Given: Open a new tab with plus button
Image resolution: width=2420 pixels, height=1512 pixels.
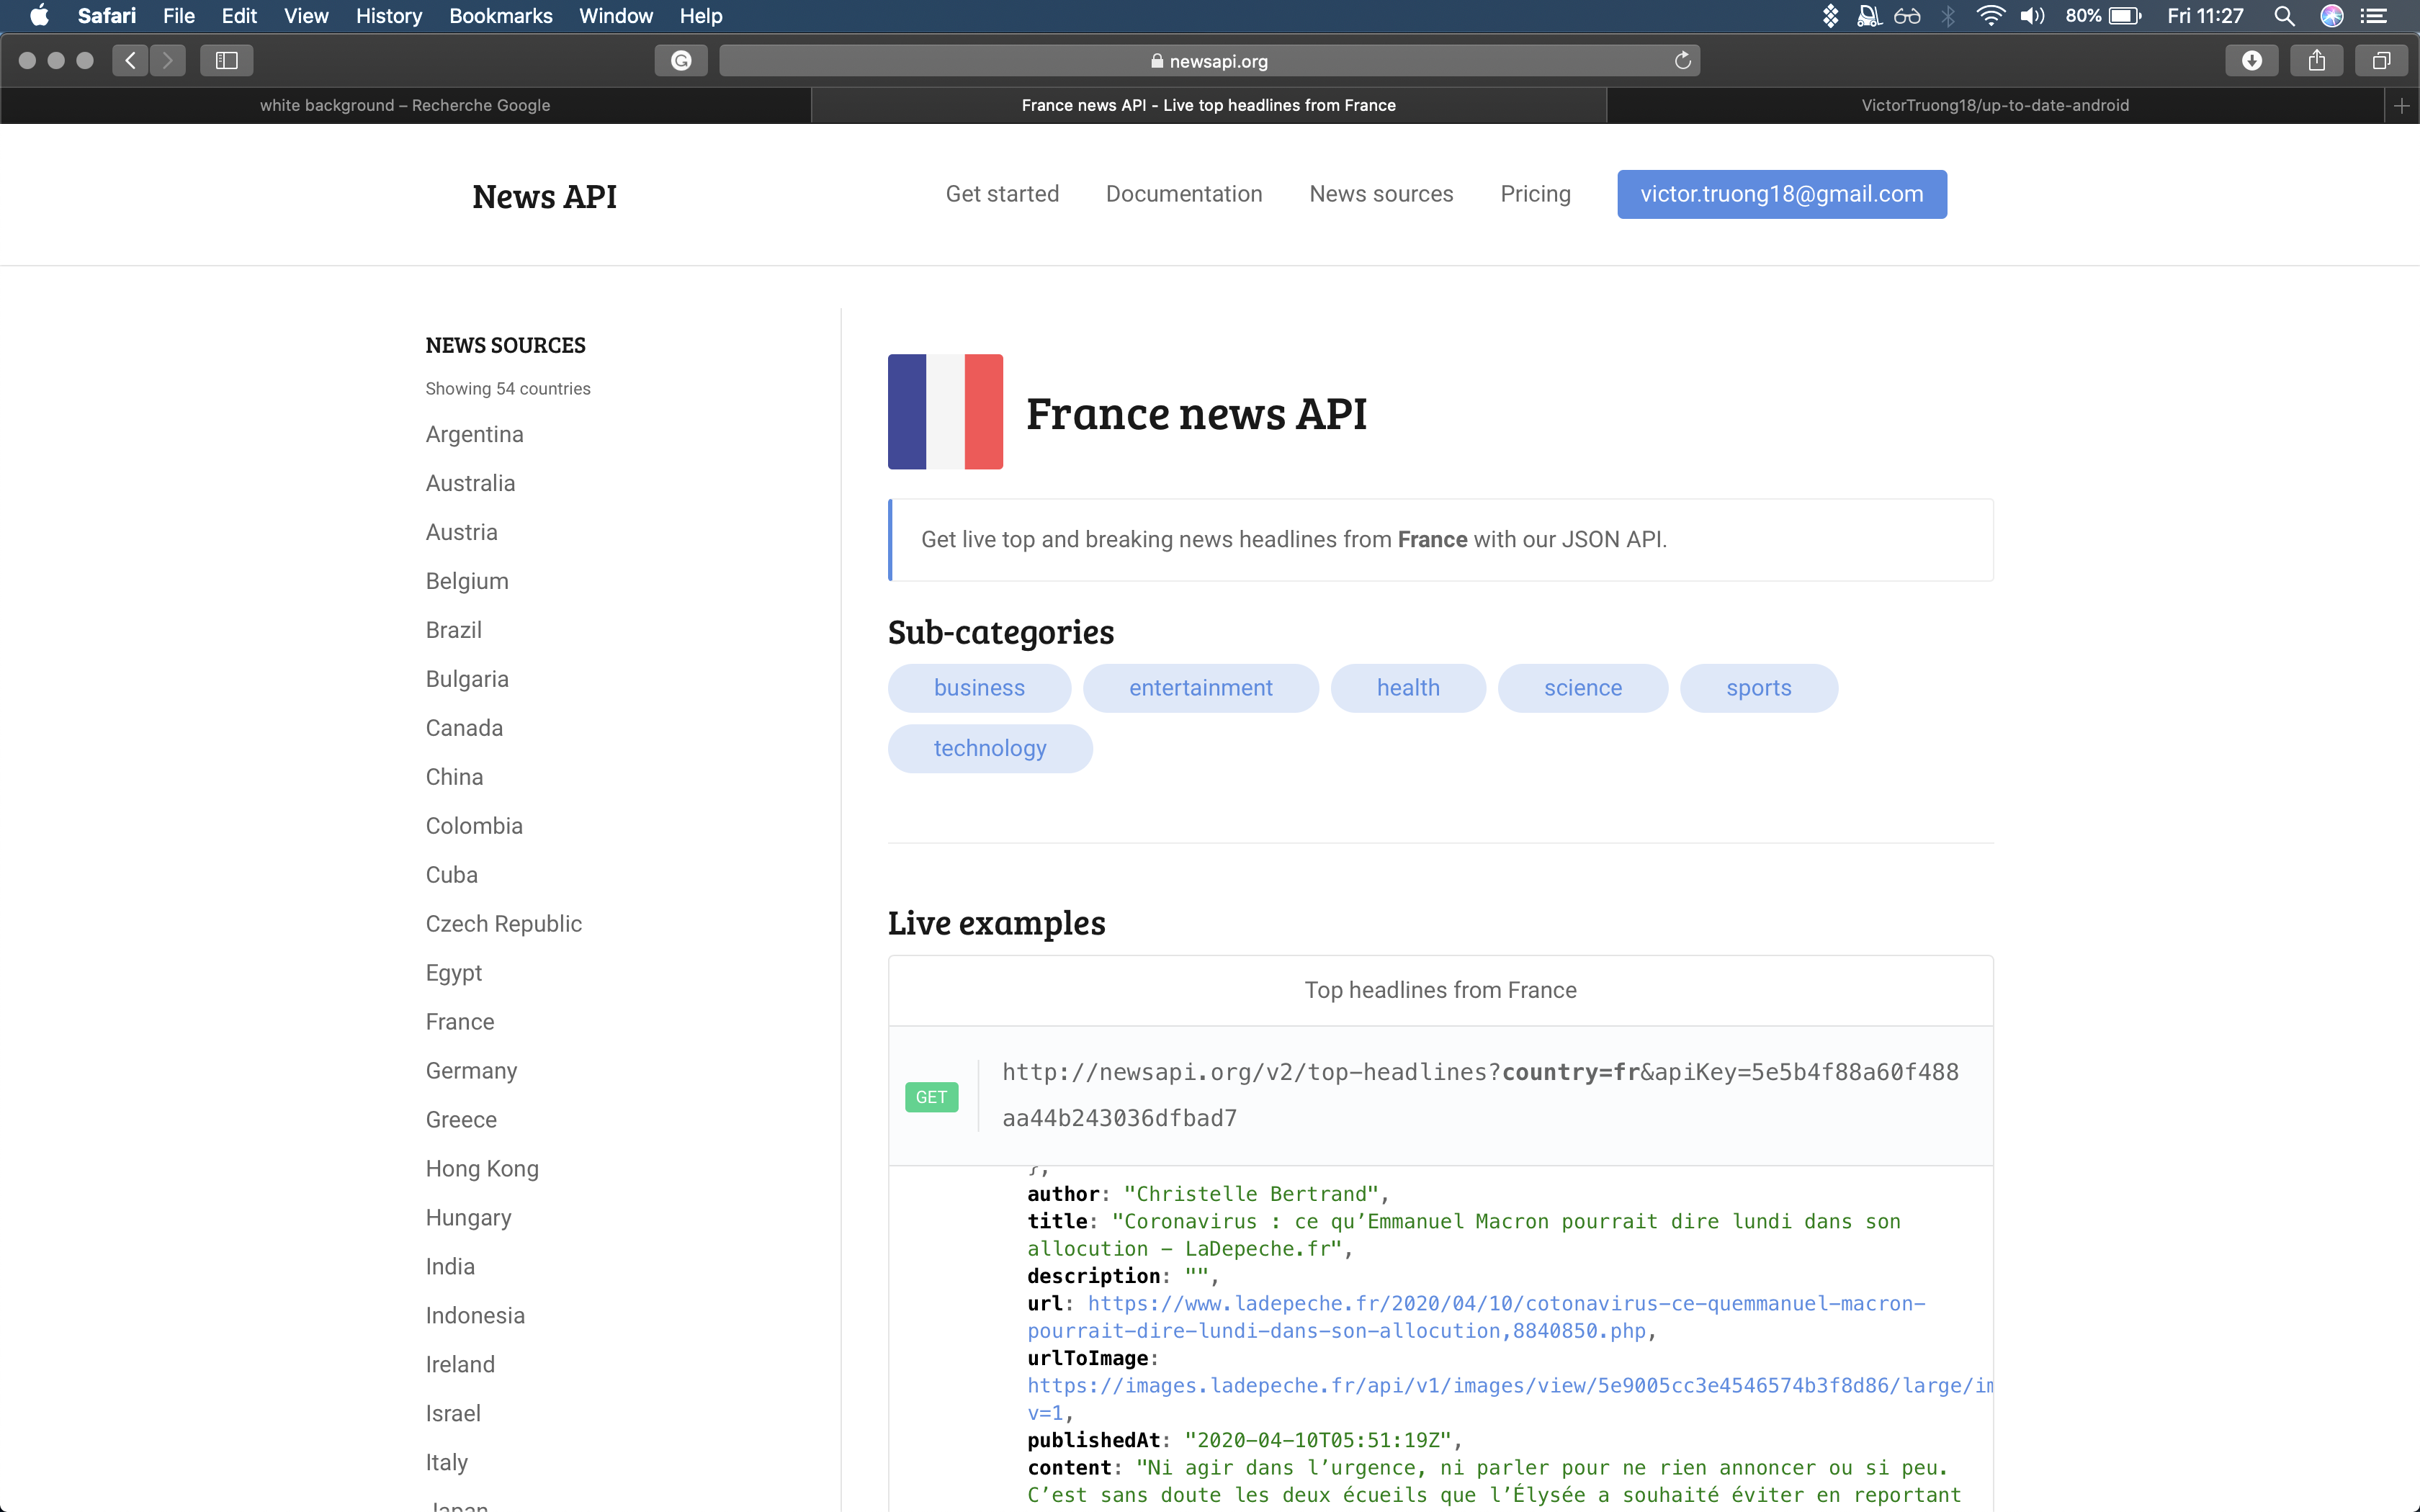Looking at the screenshot, I should coord(2401,105).
